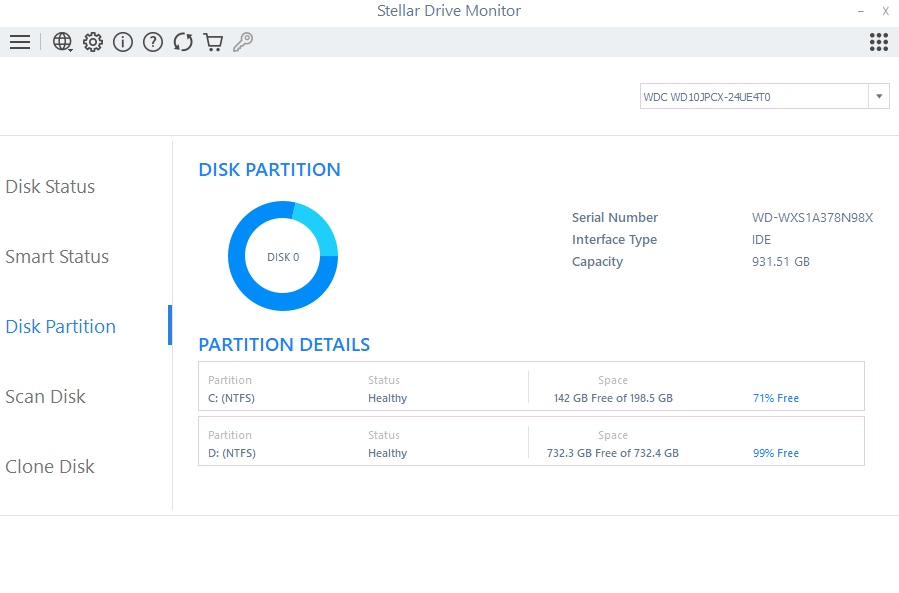Image resolution: width=899 pixels, height=593 pixels.
Task: Click 142 GB Free of 198.5 GB
Action: pos(613,398)
